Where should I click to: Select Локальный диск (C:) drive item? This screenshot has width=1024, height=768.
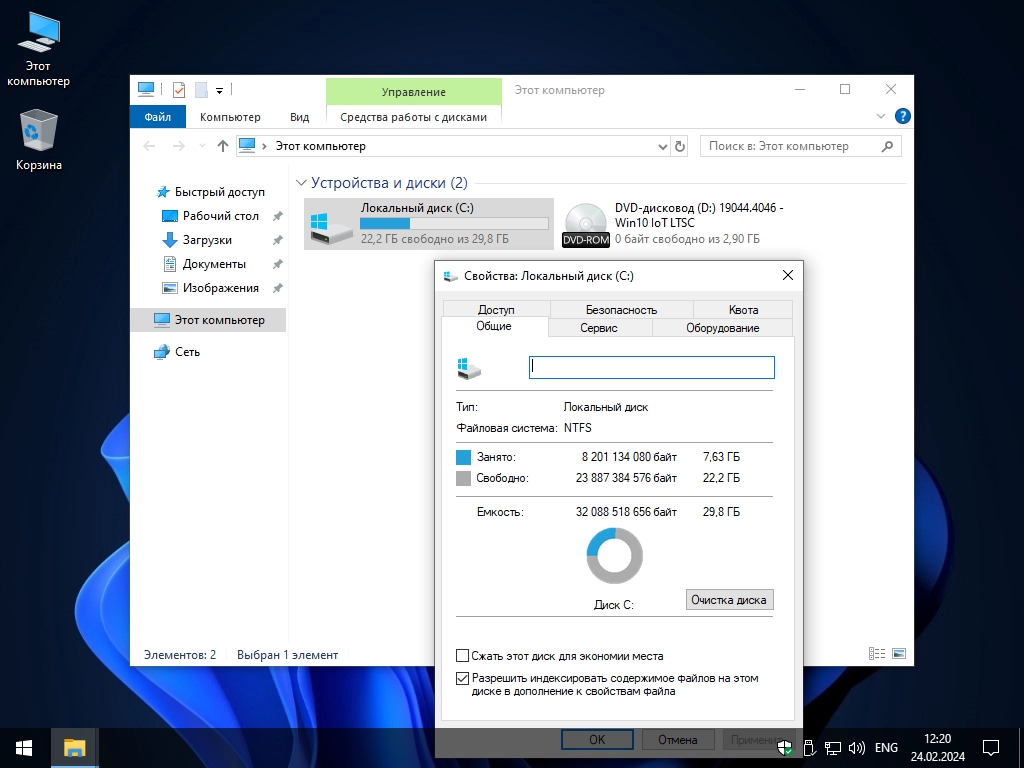pos(429,224)
